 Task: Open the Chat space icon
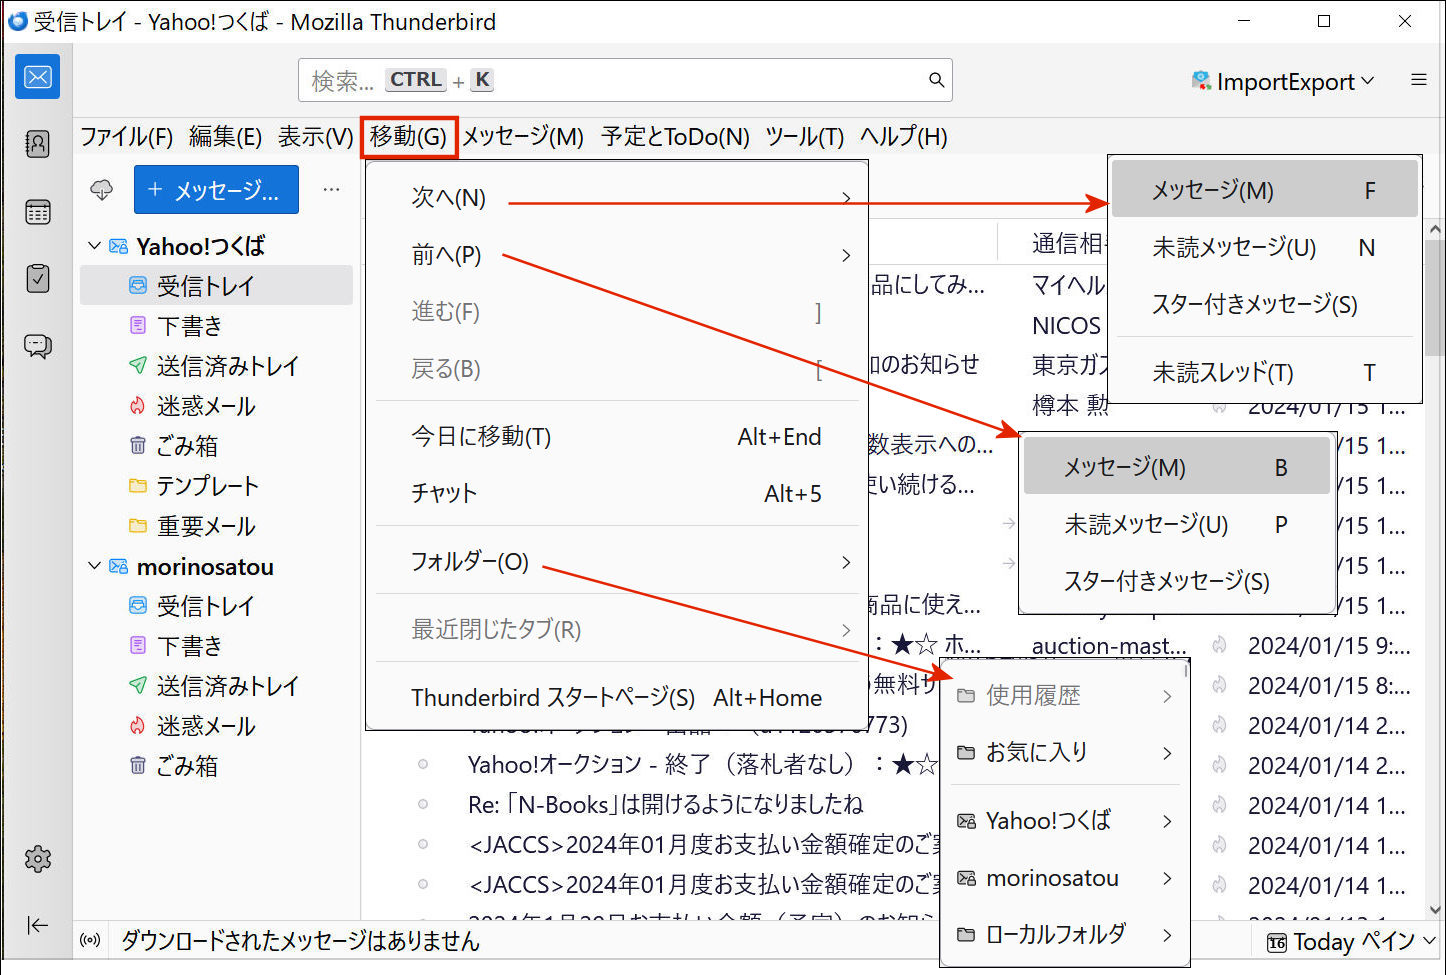pyautogui.click(x=37, y=346)
